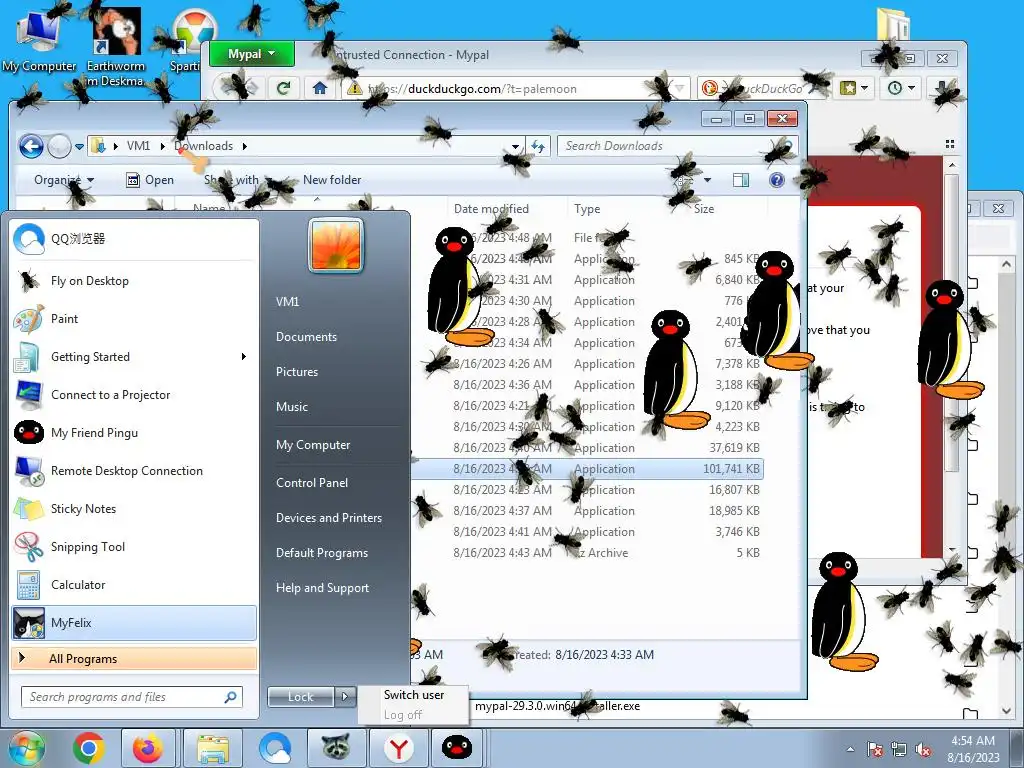The height and width of the screenshot is (768, 1024).
Task: Open Explorer address bar history dropdown
Action: (515, 146)
